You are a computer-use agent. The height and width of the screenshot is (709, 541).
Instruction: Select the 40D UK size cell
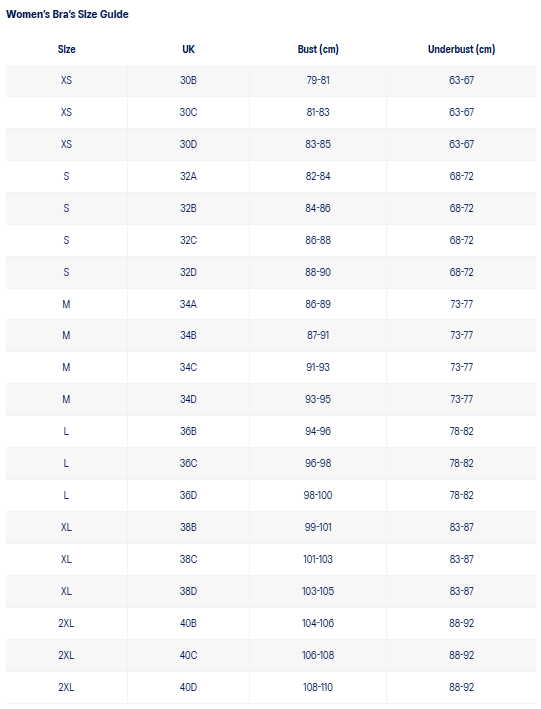[x=188, y=688]
